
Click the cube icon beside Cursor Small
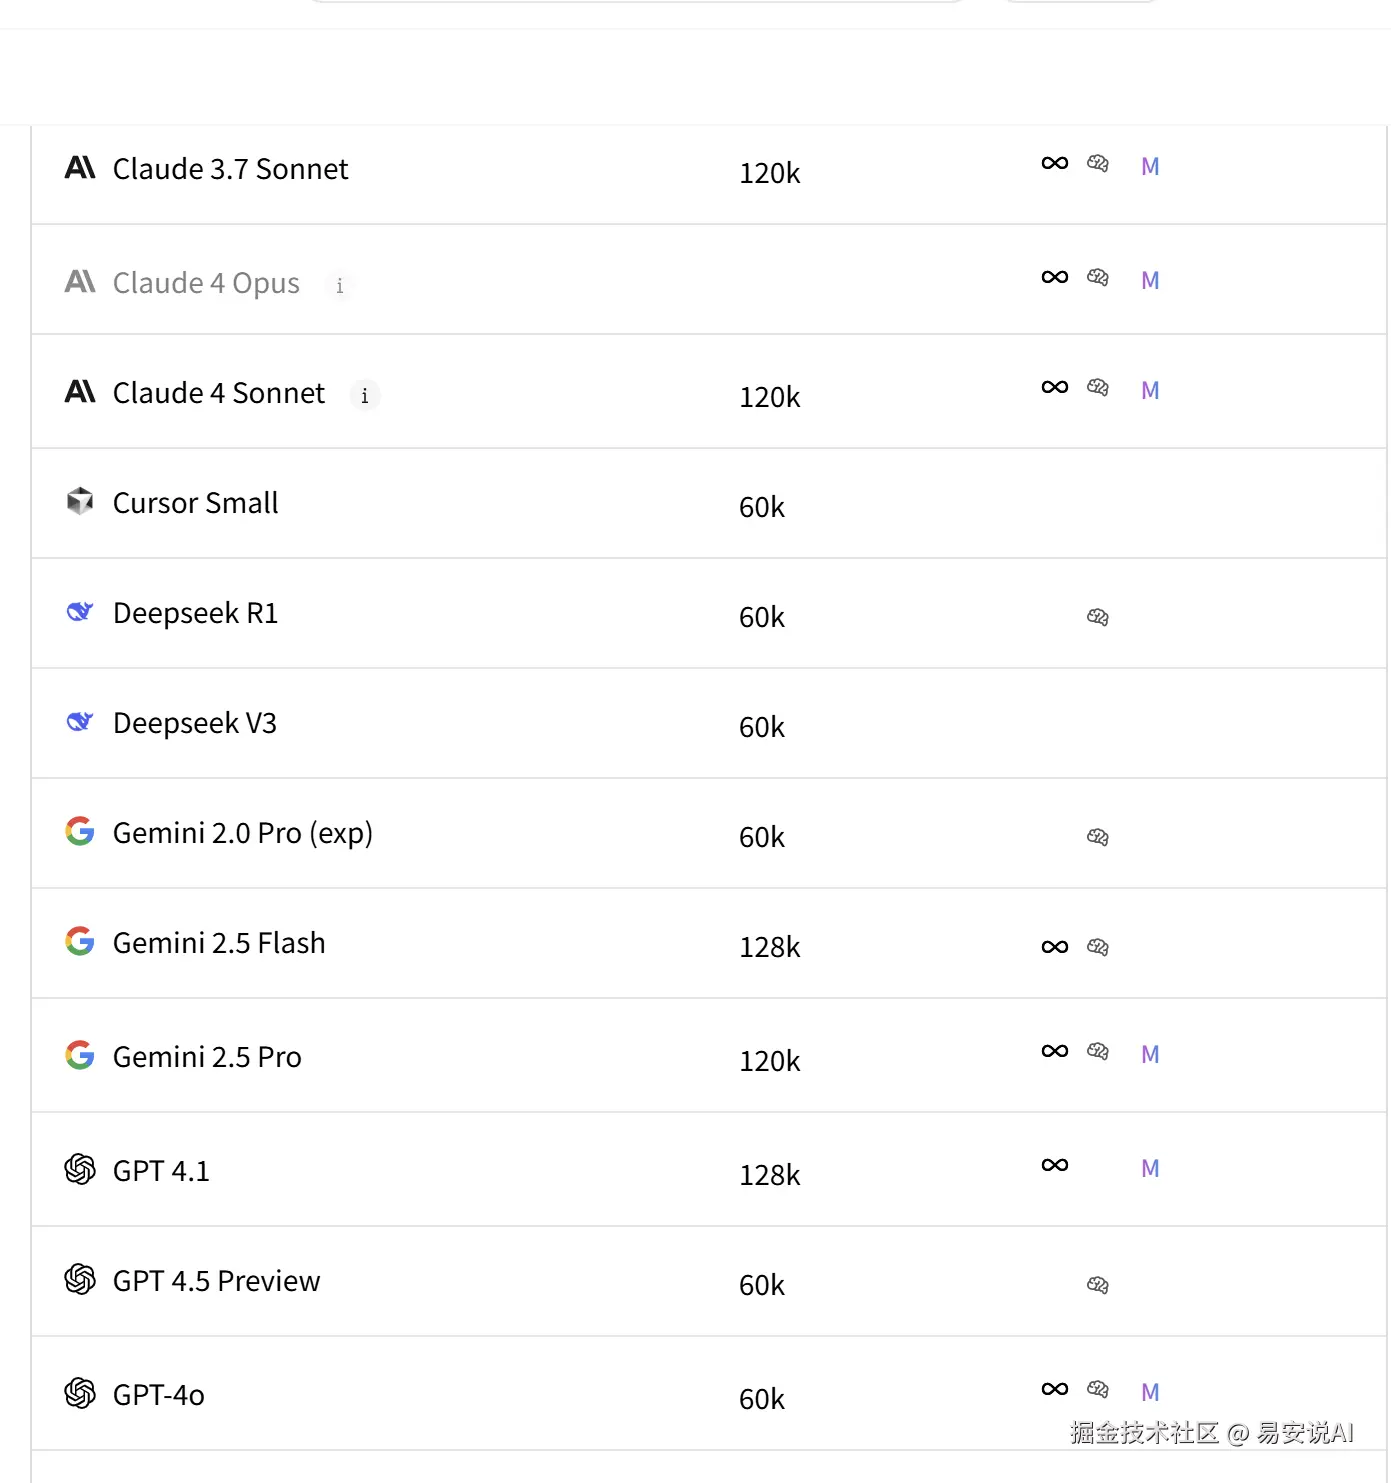[x=80, y=501]
